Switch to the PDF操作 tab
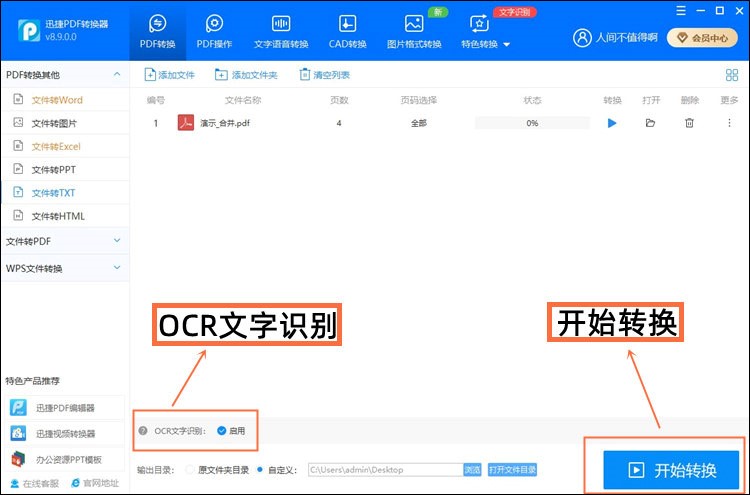Viewport: 750px width, 495px height. 214,32
